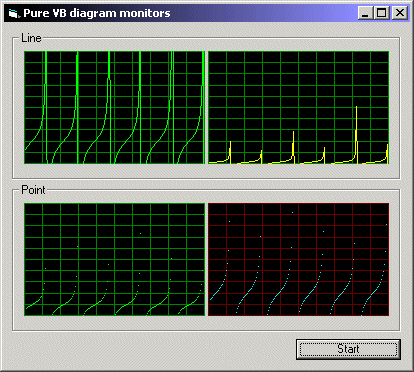Minimize the diagram monitors window
This screenshot has height=372, width=414.
(365, 13)
